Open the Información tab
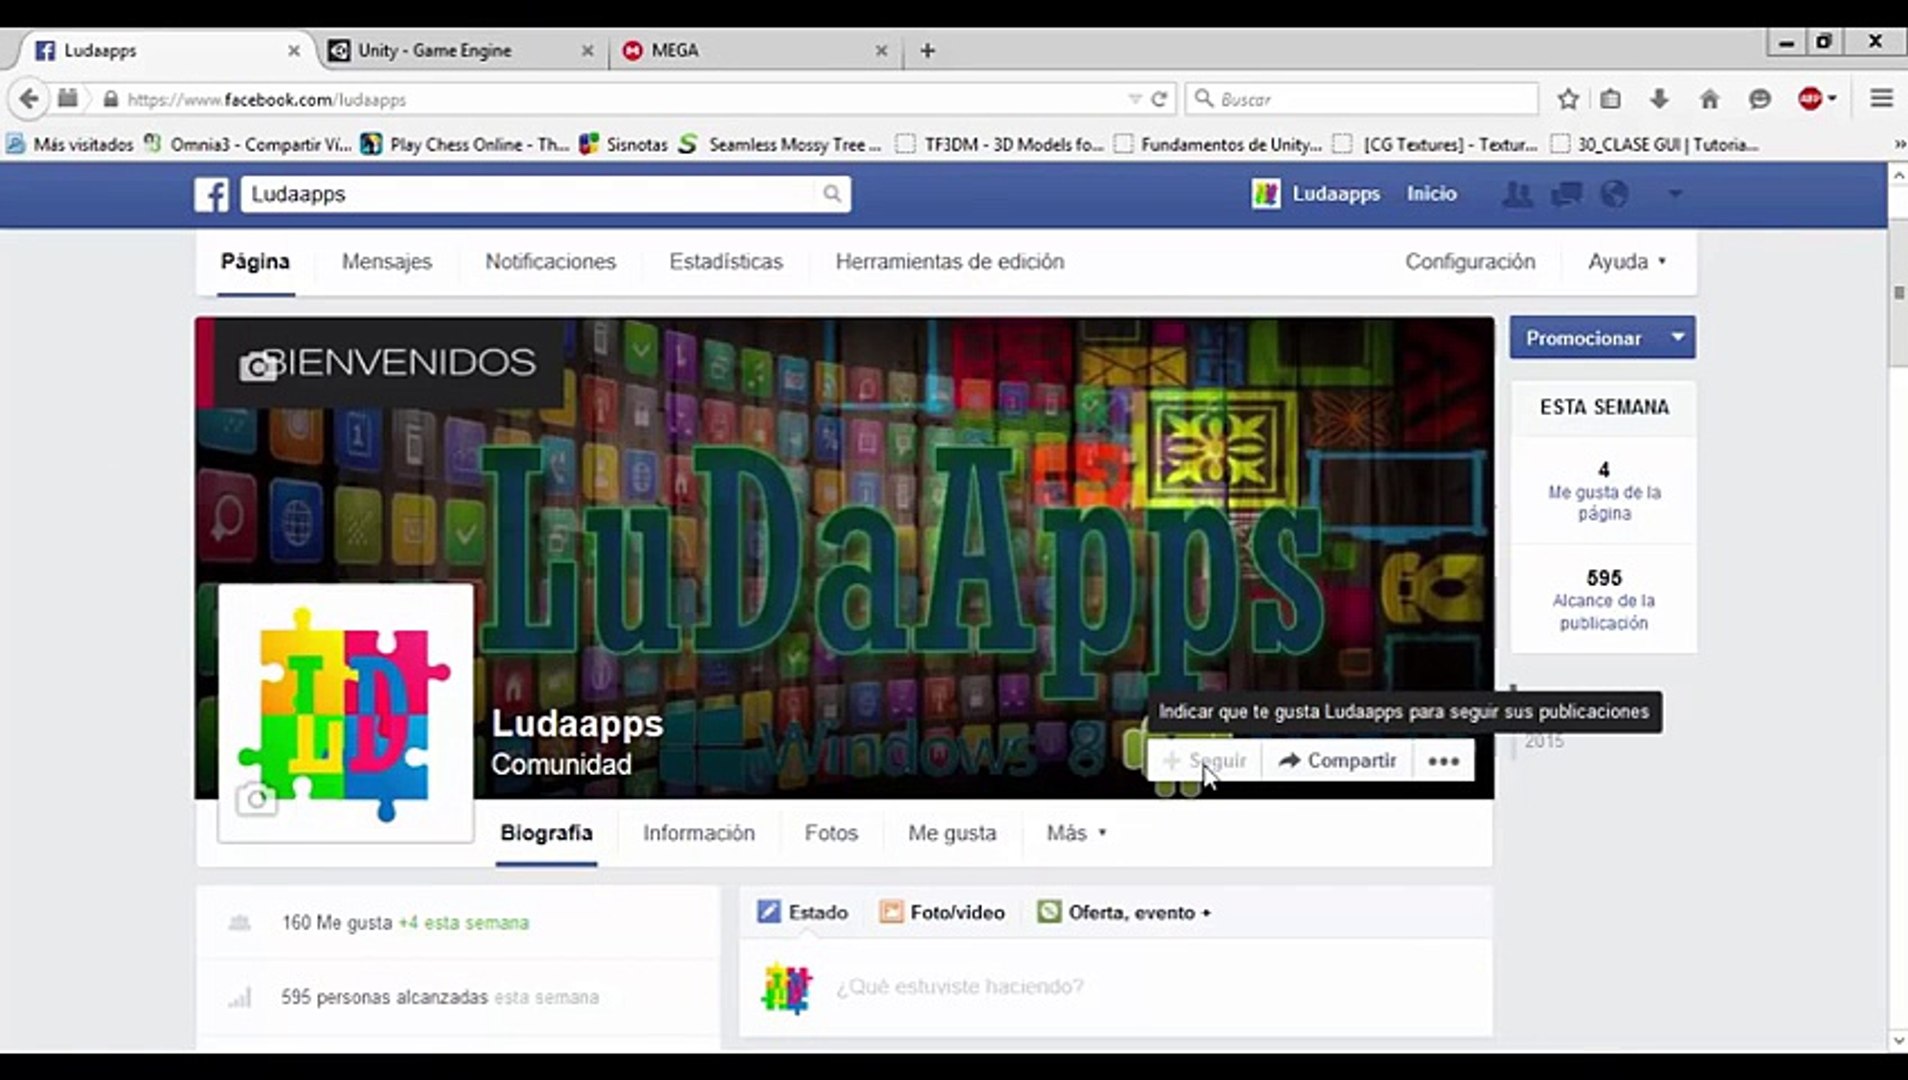 [x=699, y=833]
